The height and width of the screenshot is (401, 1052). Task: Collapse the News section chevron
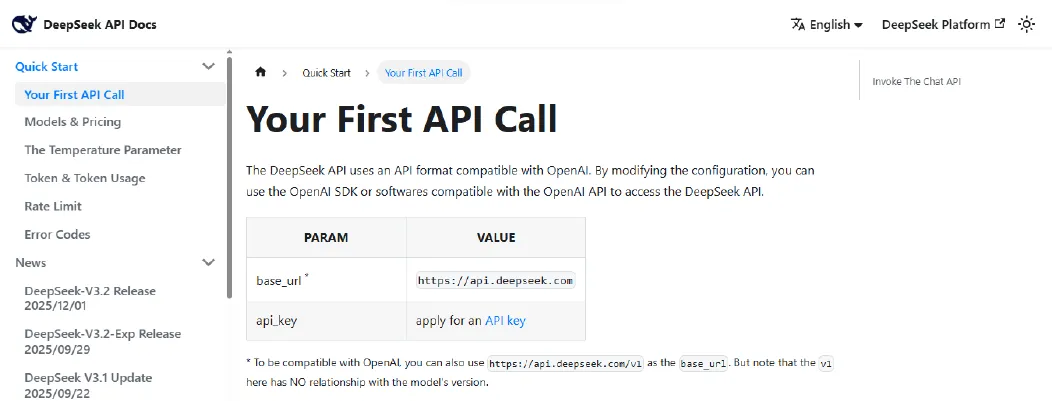click(x=209, y=262)
